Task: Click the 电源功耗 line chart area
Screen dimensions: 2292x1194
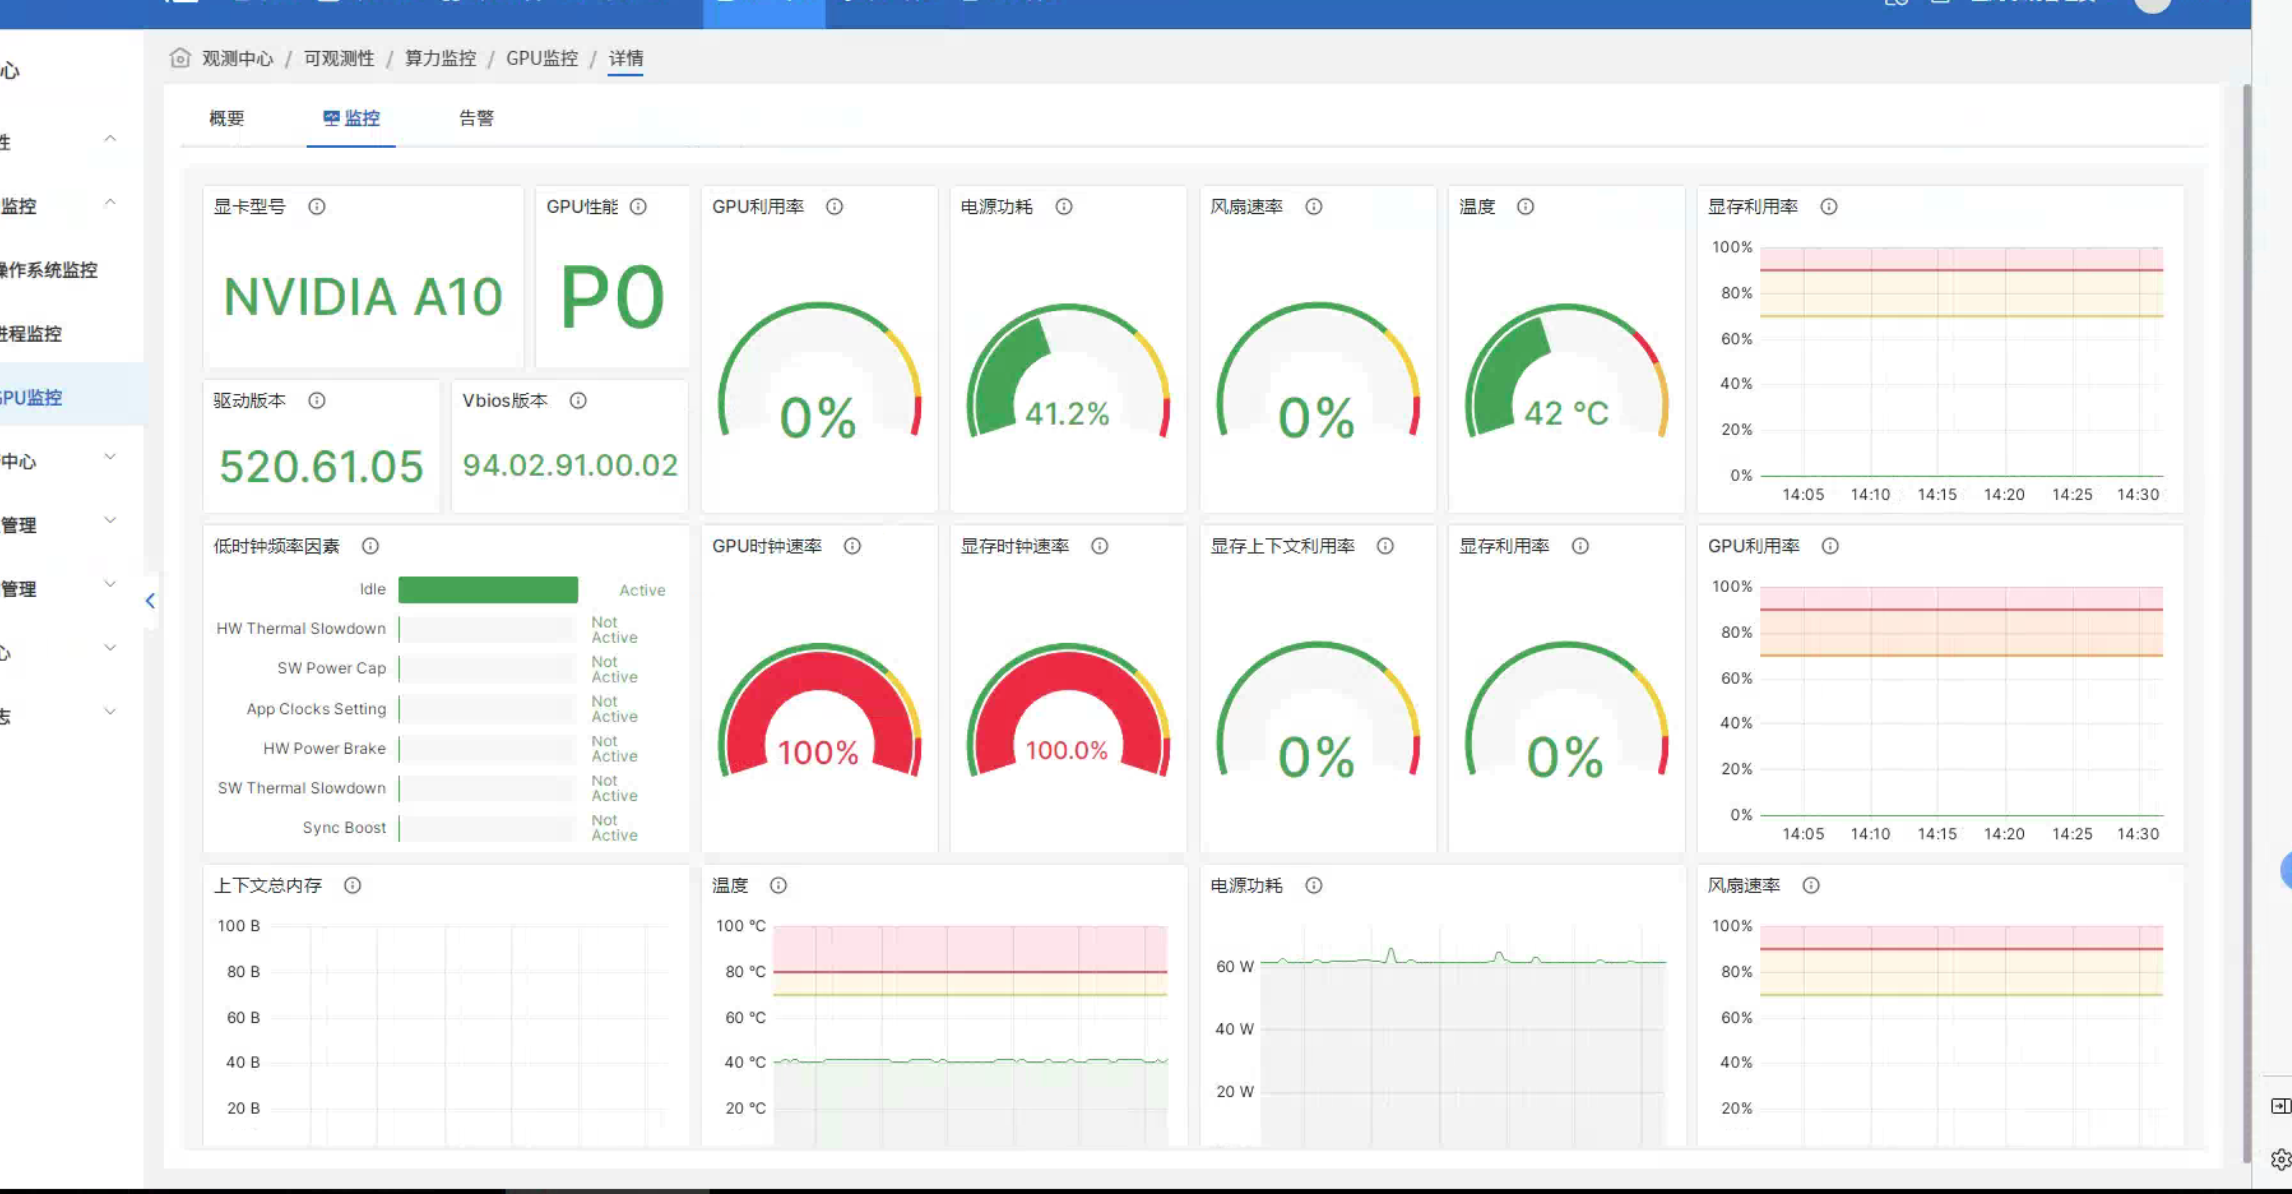Action: (x=1463, y=1035)
